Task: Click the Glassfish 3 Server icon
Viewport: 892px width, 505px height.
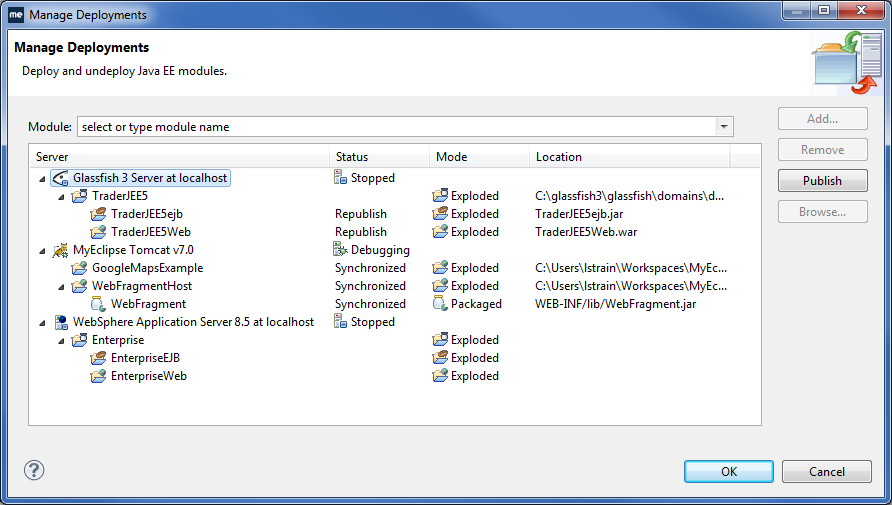Action: coord(60,178)
